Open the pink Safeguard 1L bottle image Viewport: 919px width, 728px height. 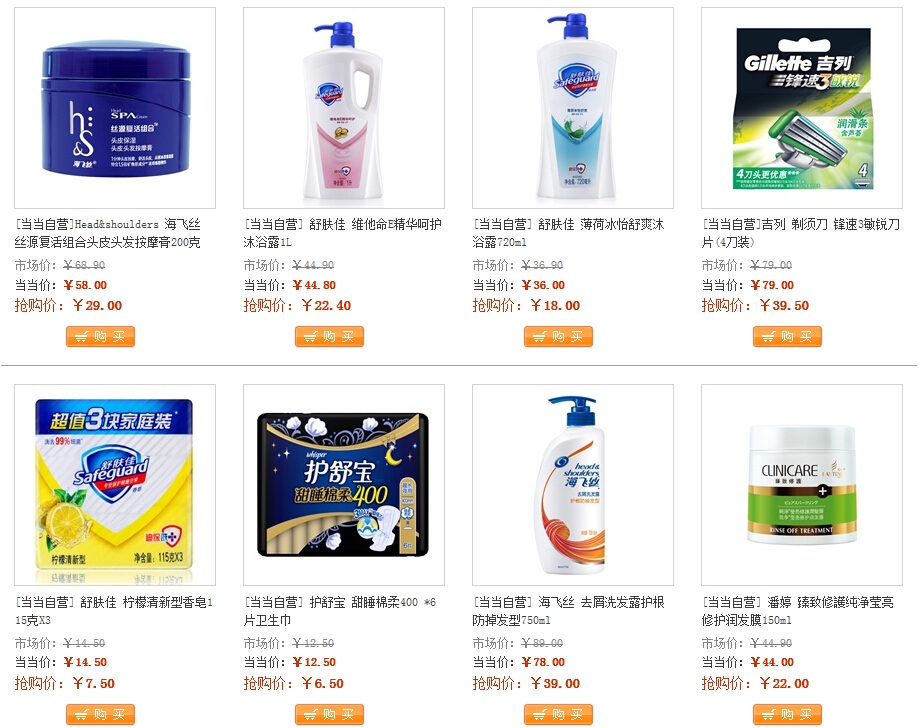pyautogui.click(x=344, y=108)
